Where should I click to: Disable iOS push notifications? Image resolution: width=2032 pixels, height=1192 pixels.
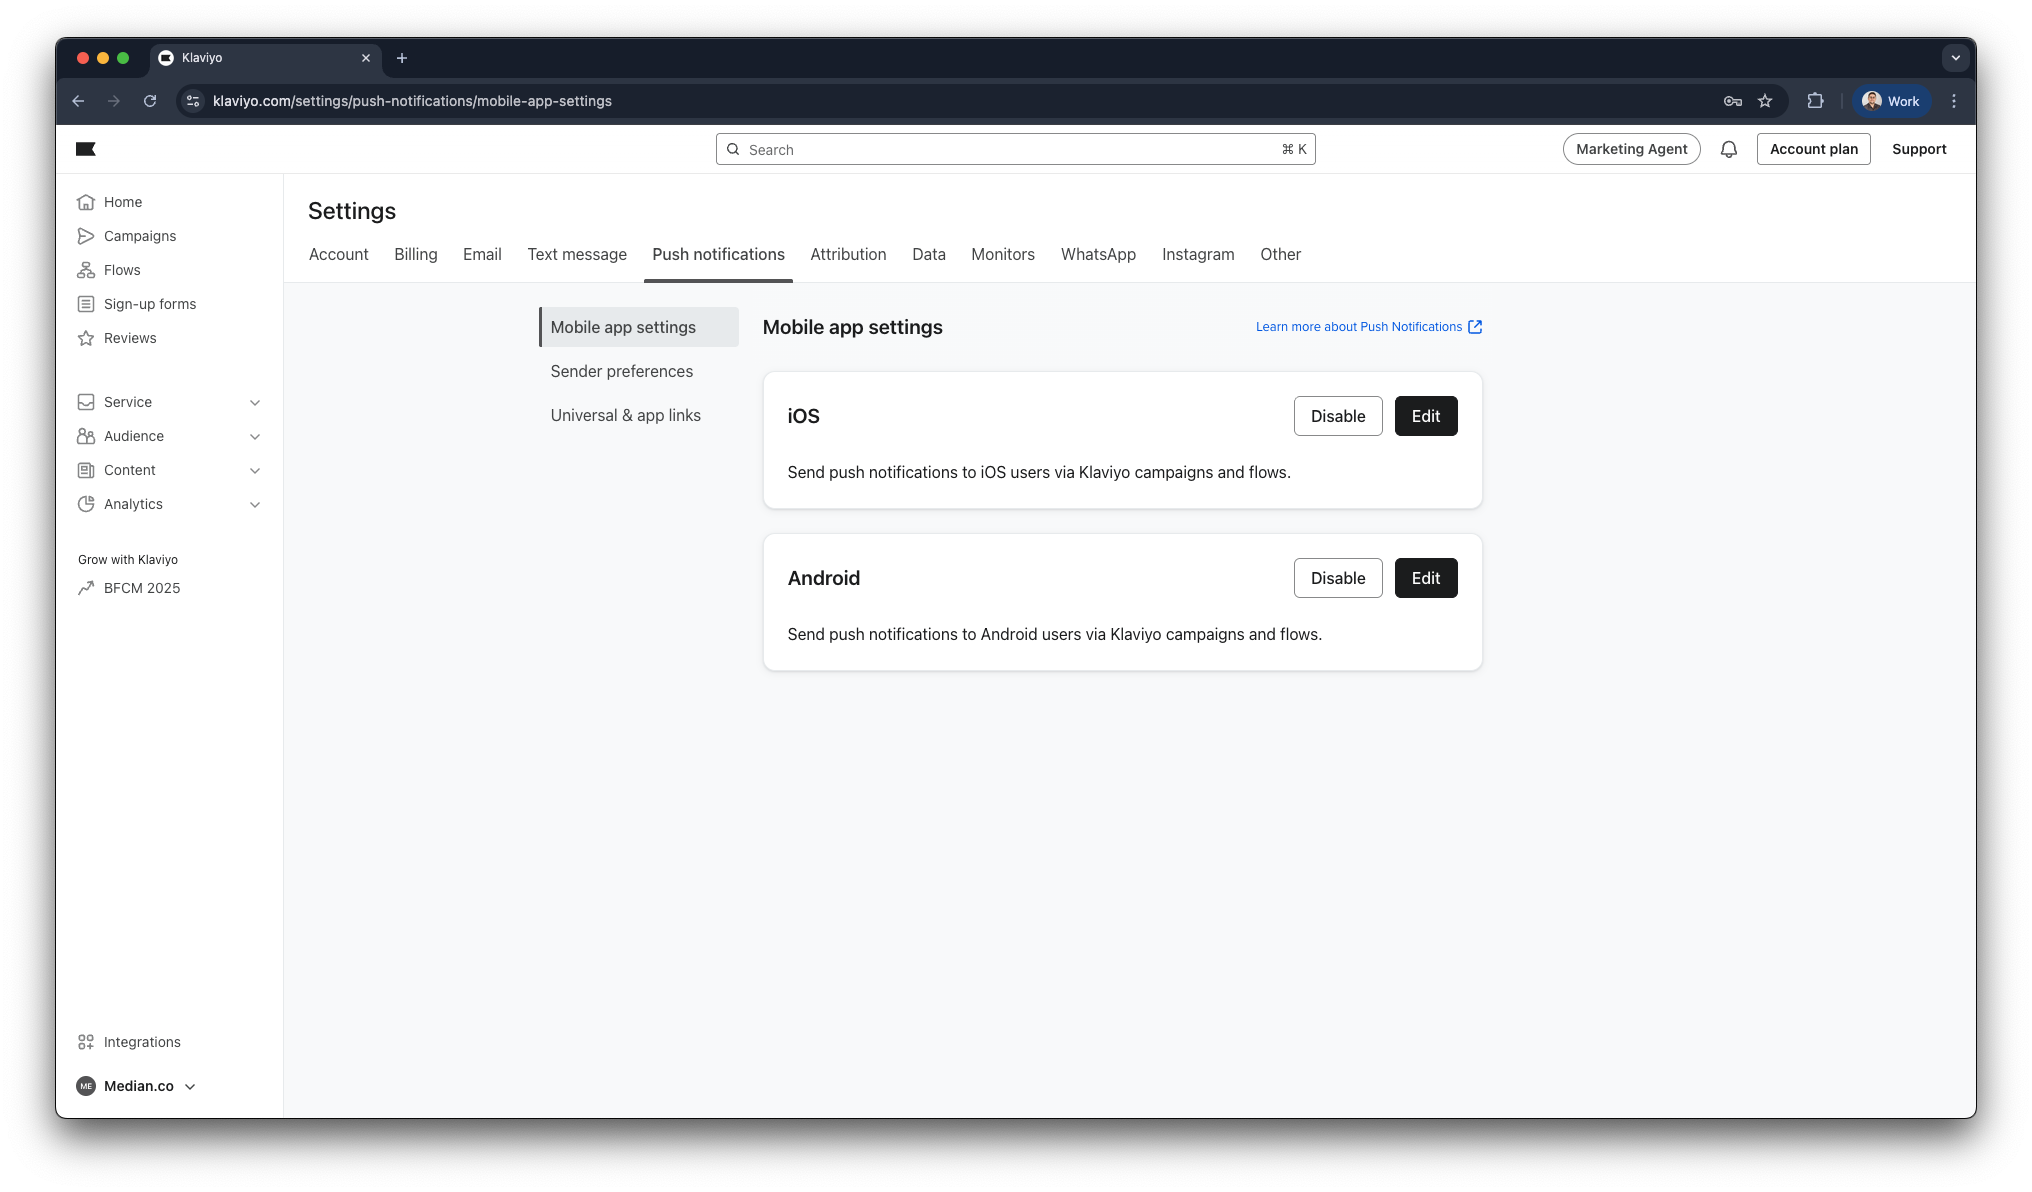tap(1337, 416)
